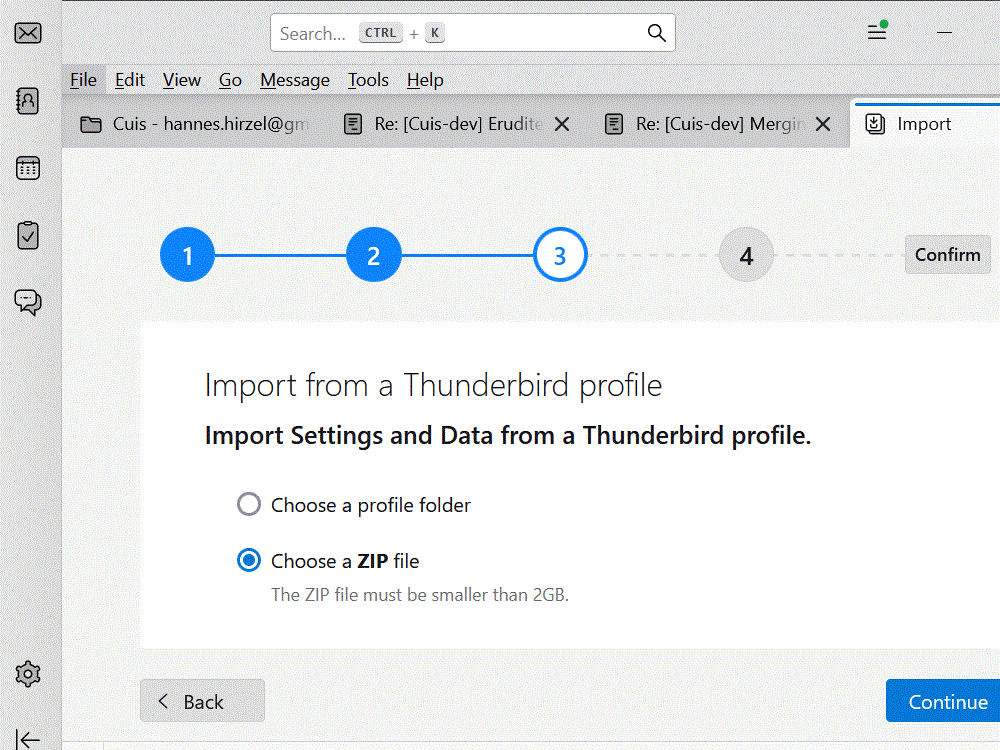Open the Calendar space icon
Screen dimensions: 1000x750
tap(28, 168)
